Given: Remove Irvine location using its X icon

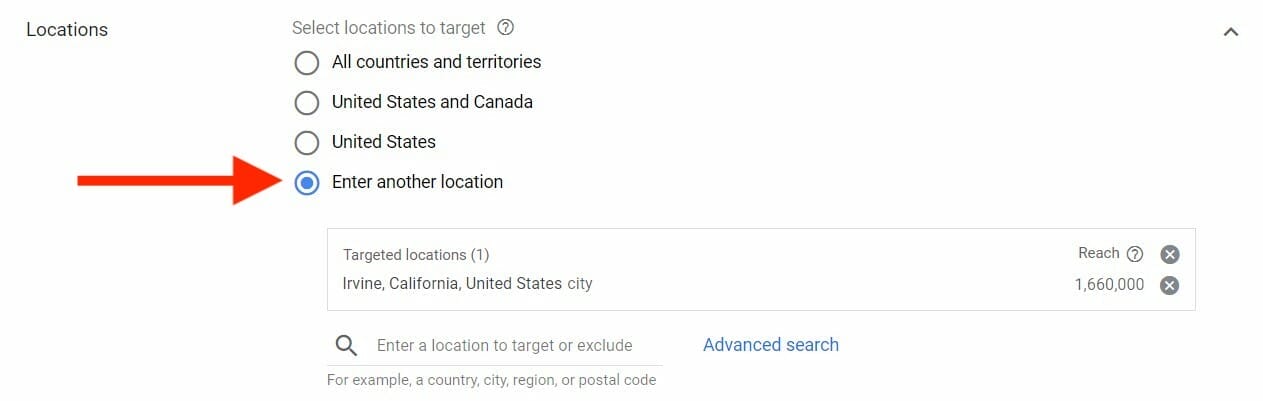Looking at the screenshot, I should tap(1169, 285).
